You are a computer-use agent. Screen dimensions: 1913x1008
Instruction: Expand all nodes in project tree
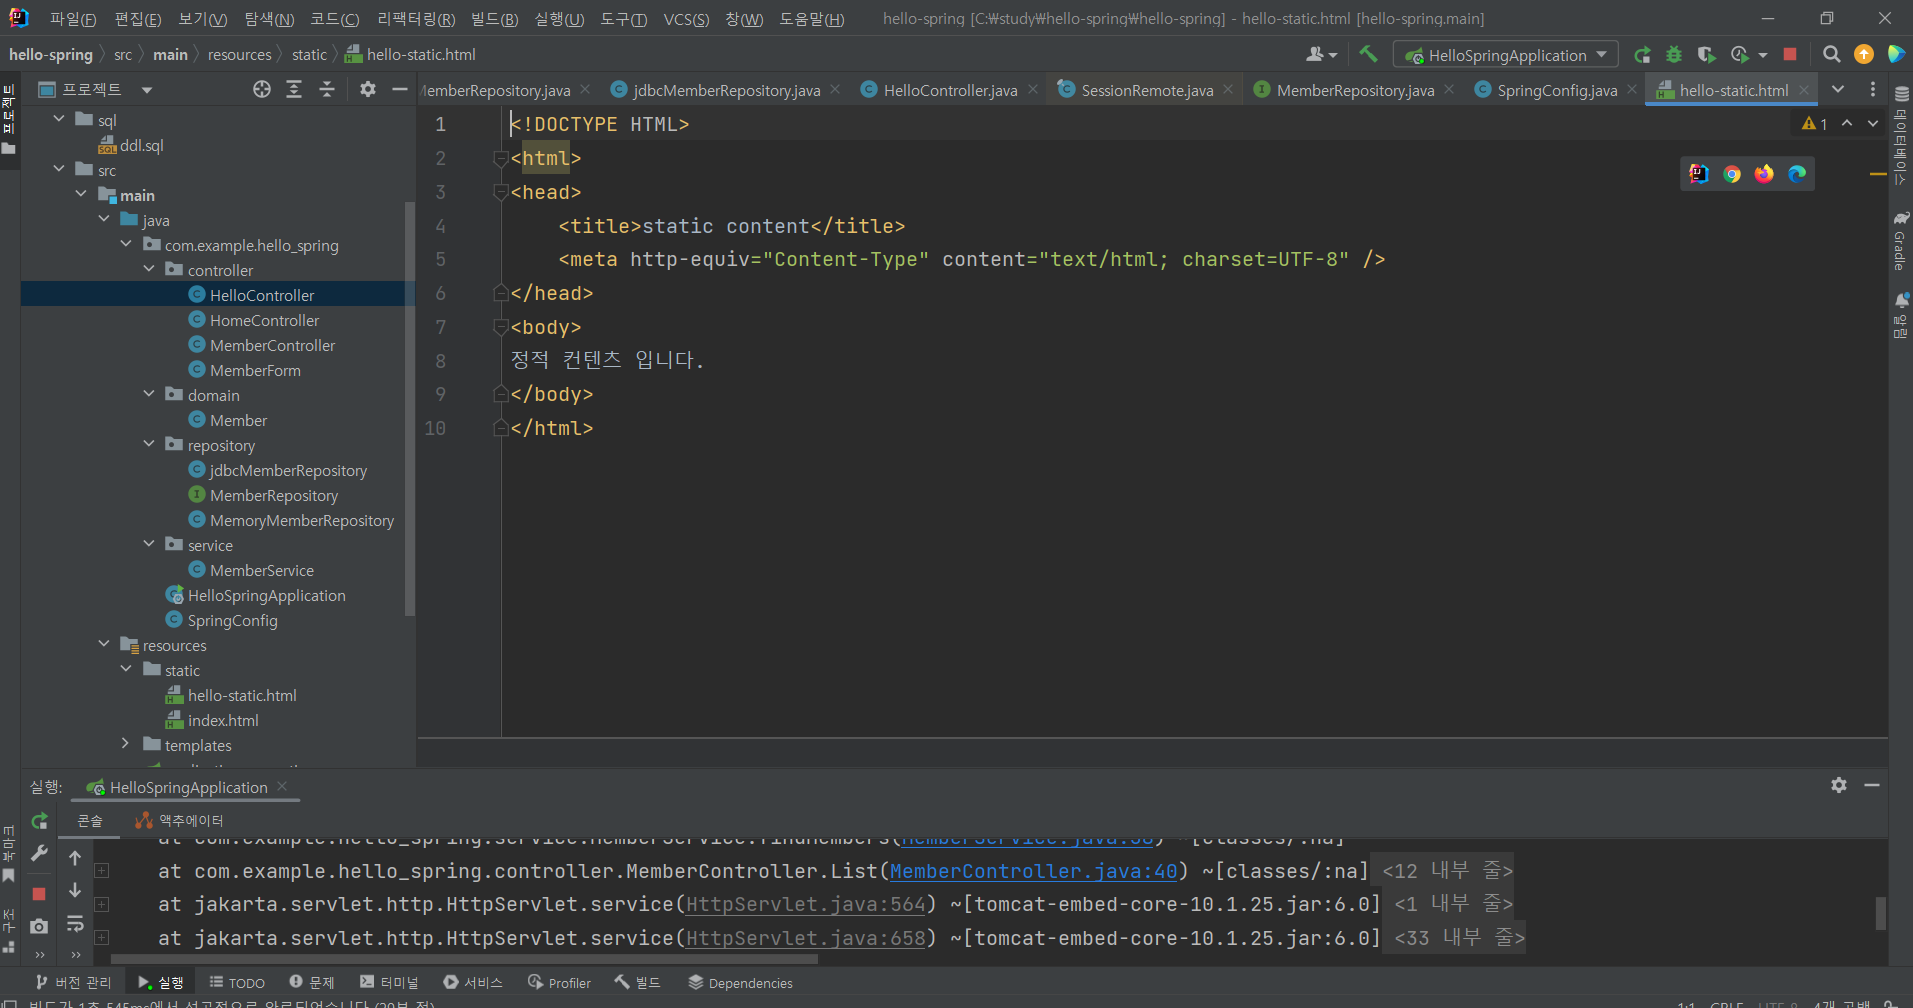coord(294,89)
